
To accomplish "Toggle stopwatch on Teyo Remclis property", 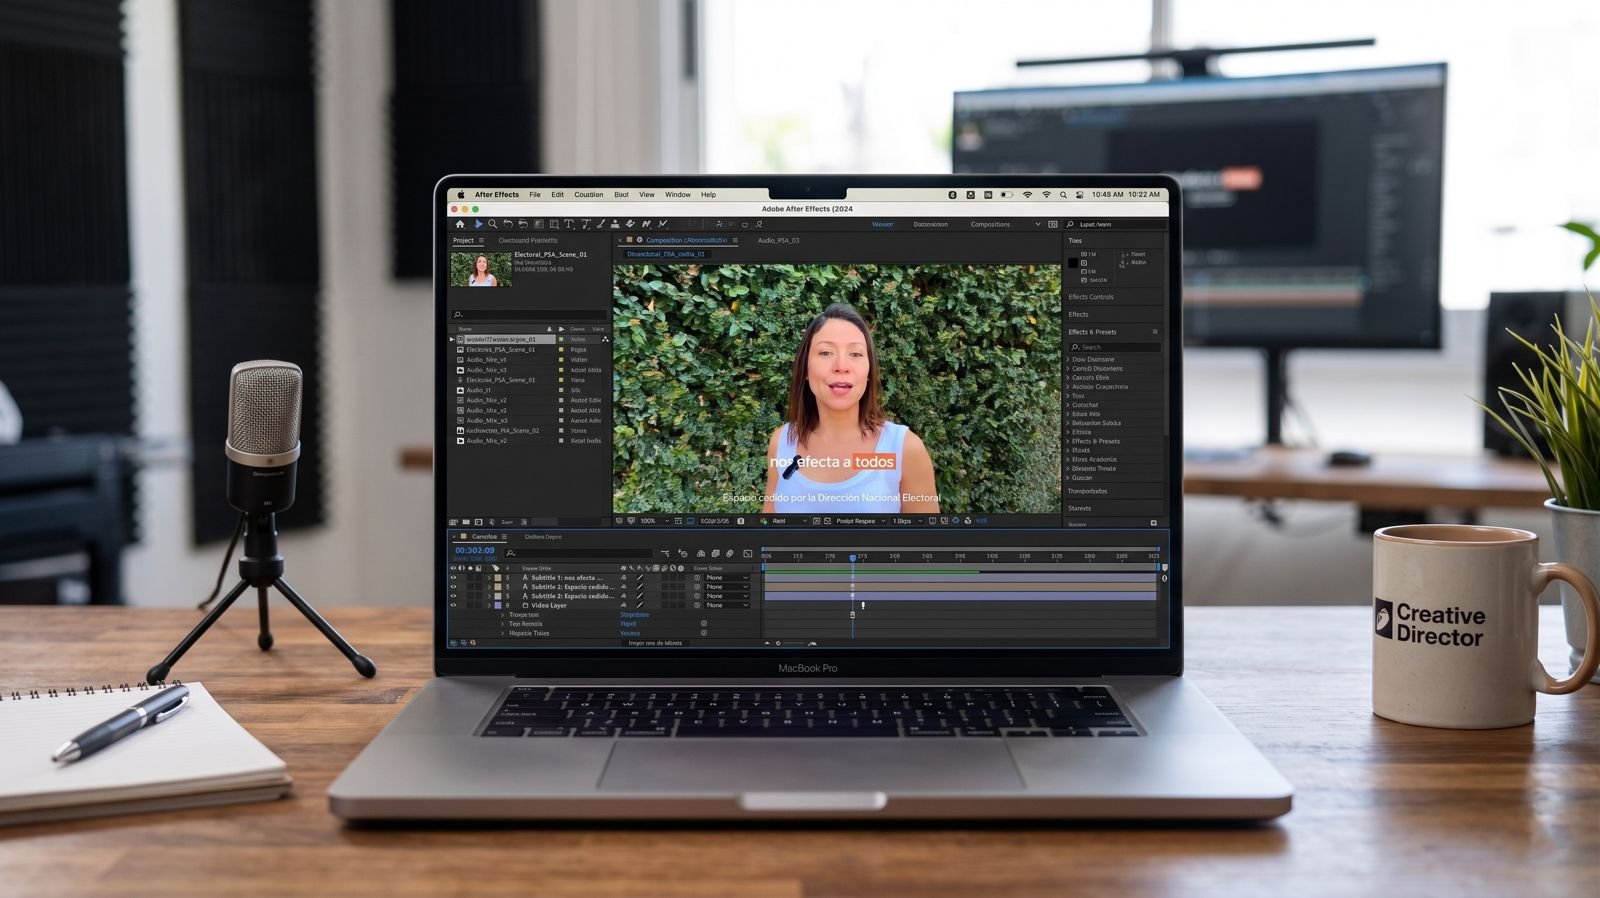I will 704,623.
